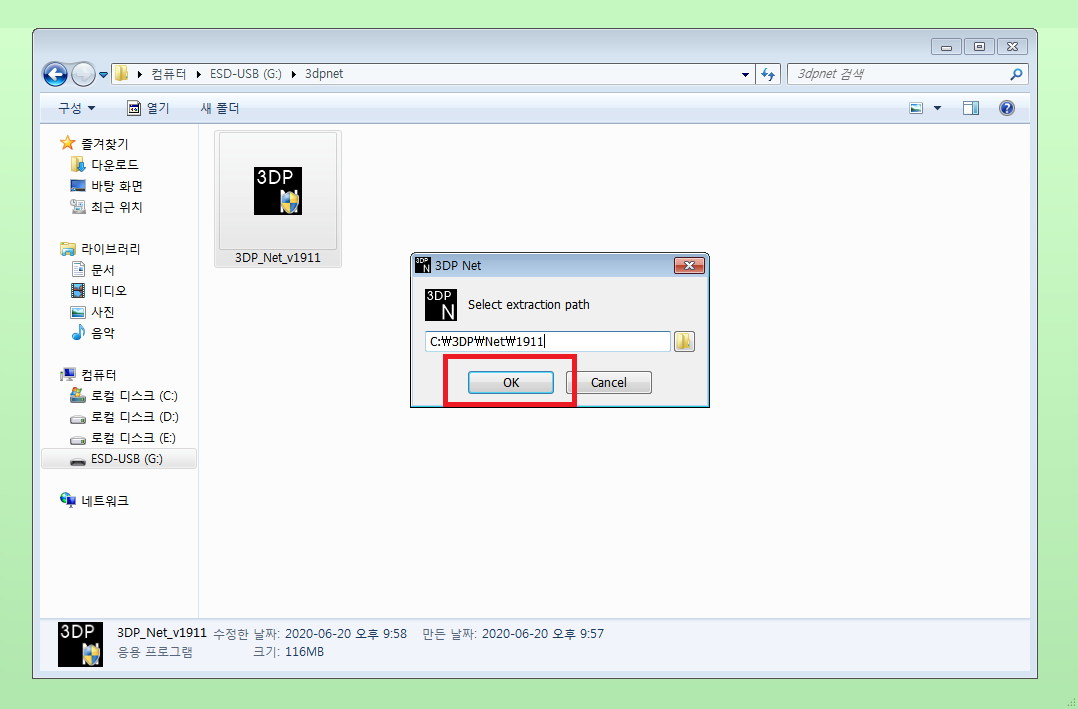Screen dimensions: 1078x709
Task: Click the 다운로드 folder icon
Action: [x=78, y=164]
